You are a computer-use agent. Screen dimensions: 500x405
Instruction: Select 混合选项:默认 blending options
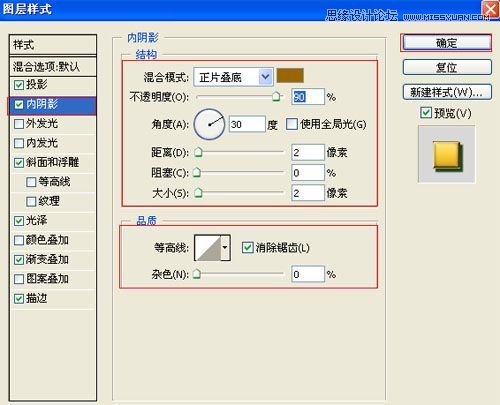53,66
